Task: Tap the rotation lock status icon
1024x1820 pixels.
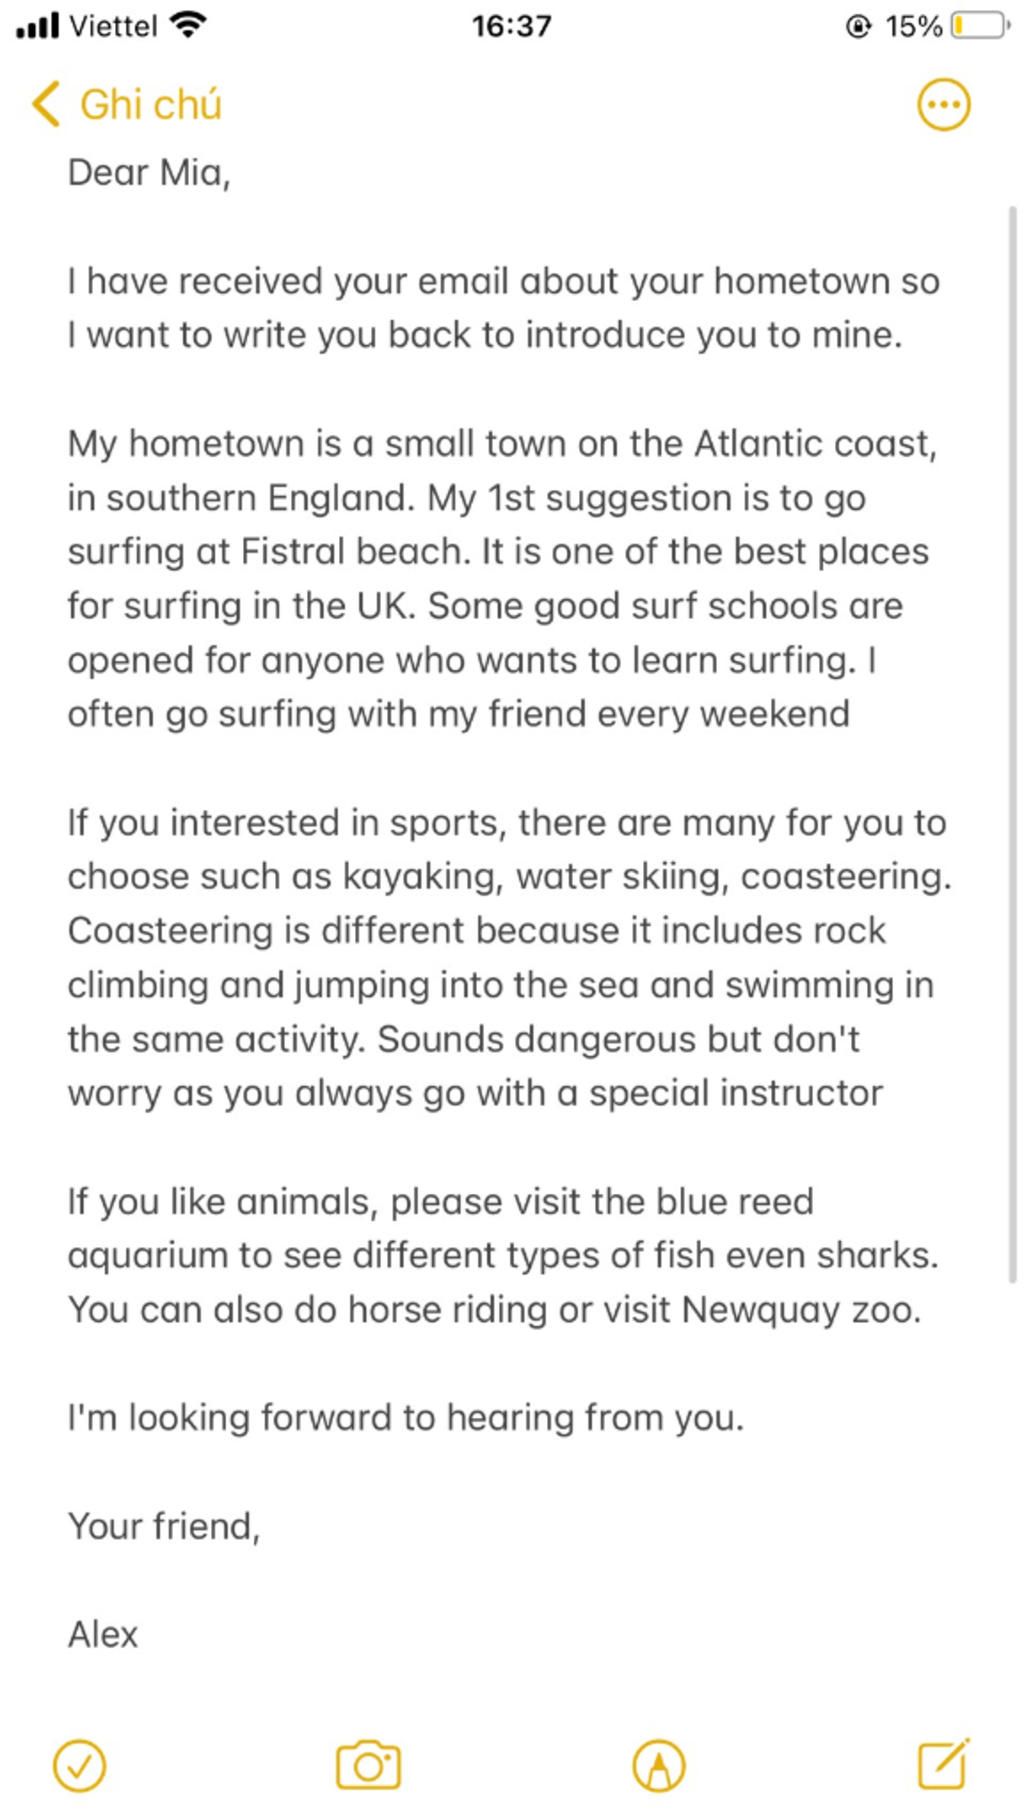Action: (x=858, y=25)
